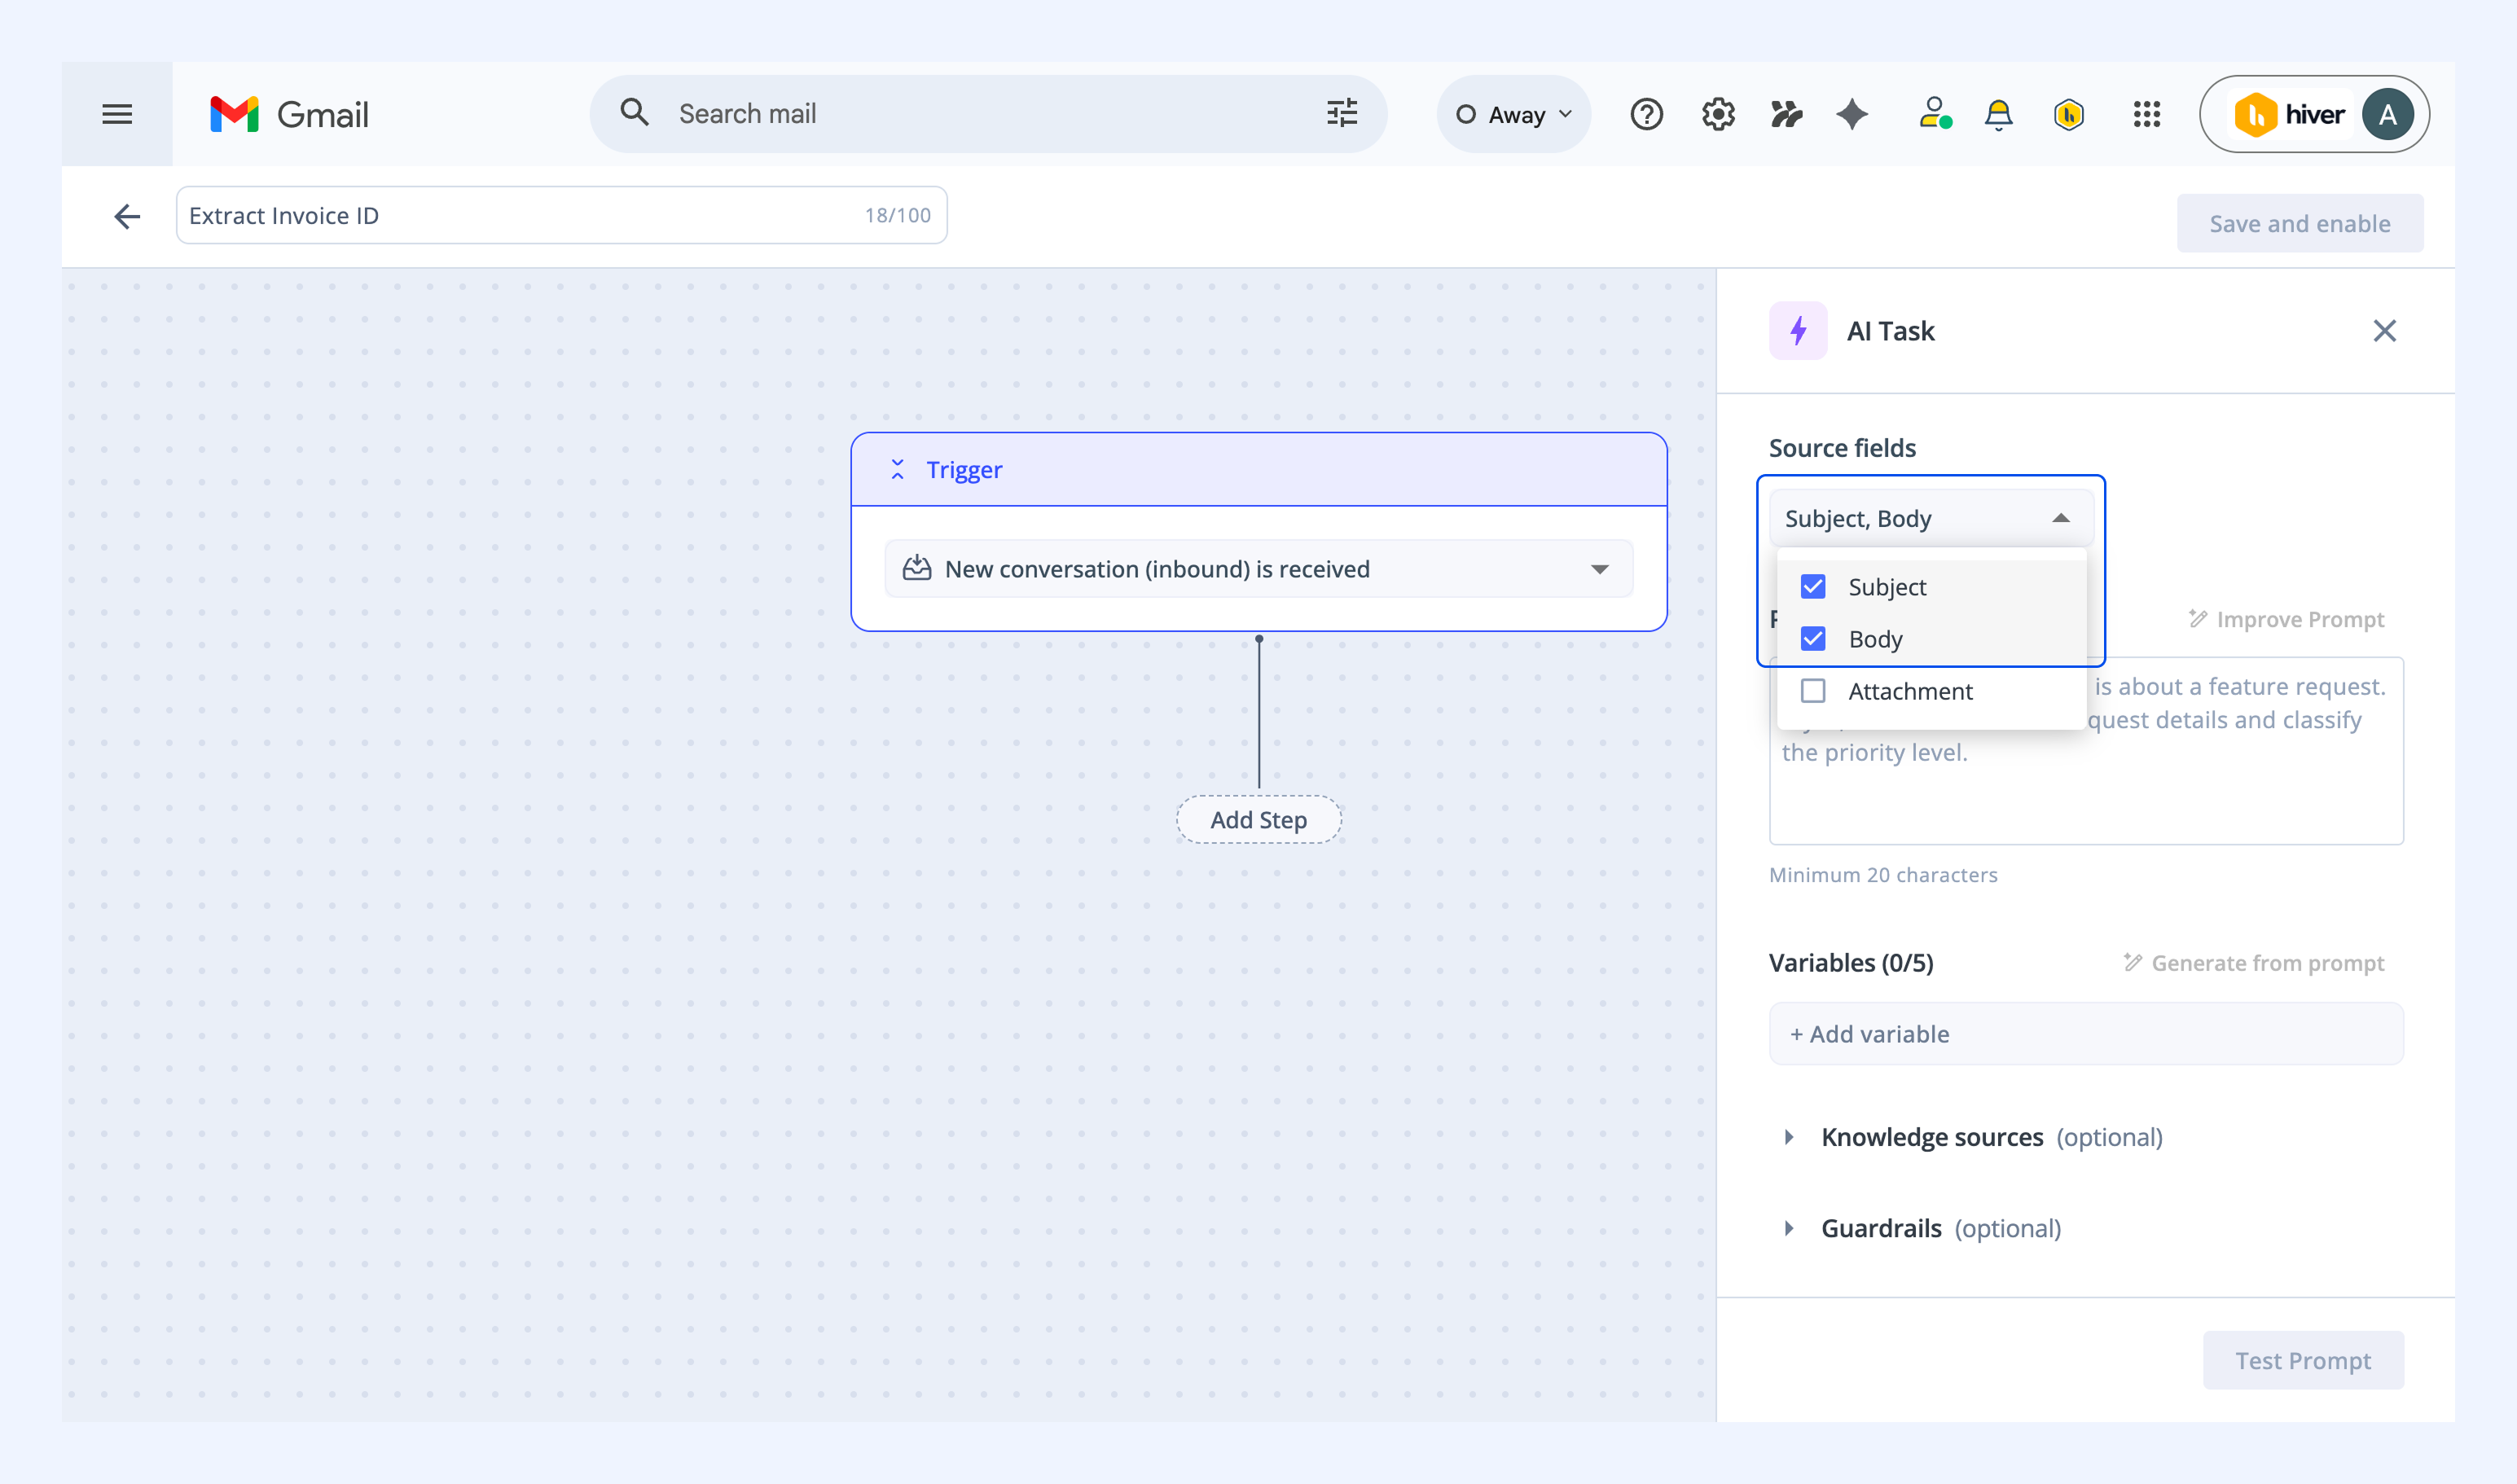Open the New conversation trigger dropdown
Screen dimensions: 2517x1484
tap(1258, 568)
